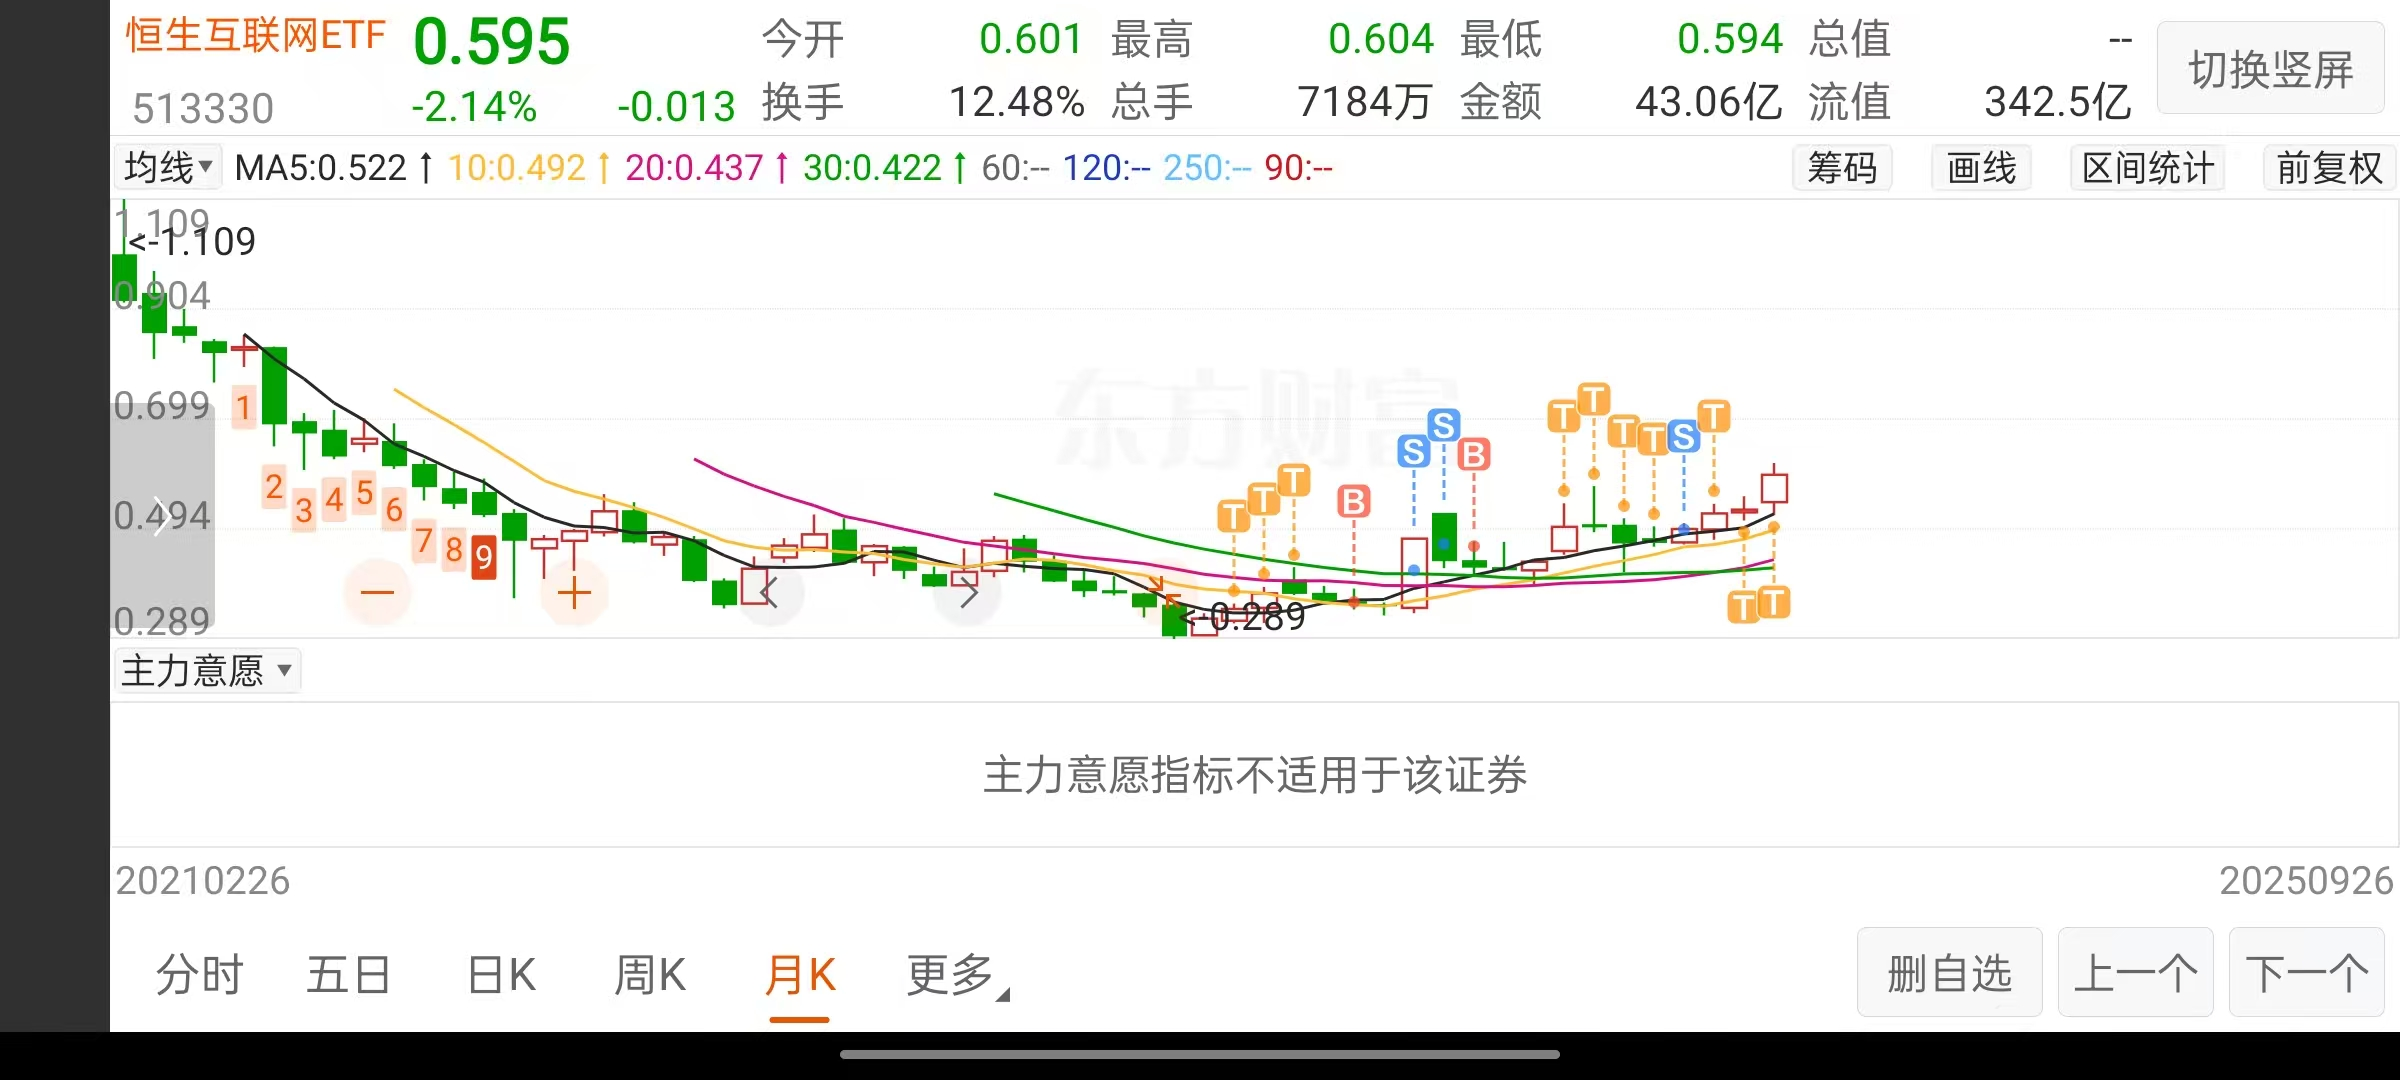Tap the red number 9 sequence marker
Screen dimensions: 2400x1080
tap(484, 557)
